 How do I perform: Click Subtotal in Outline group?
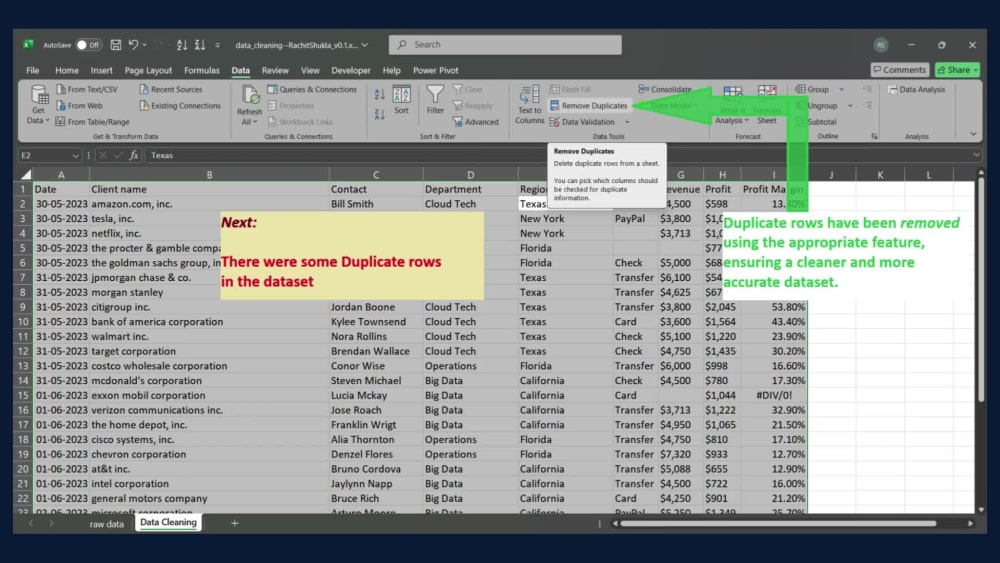point(816,122)
